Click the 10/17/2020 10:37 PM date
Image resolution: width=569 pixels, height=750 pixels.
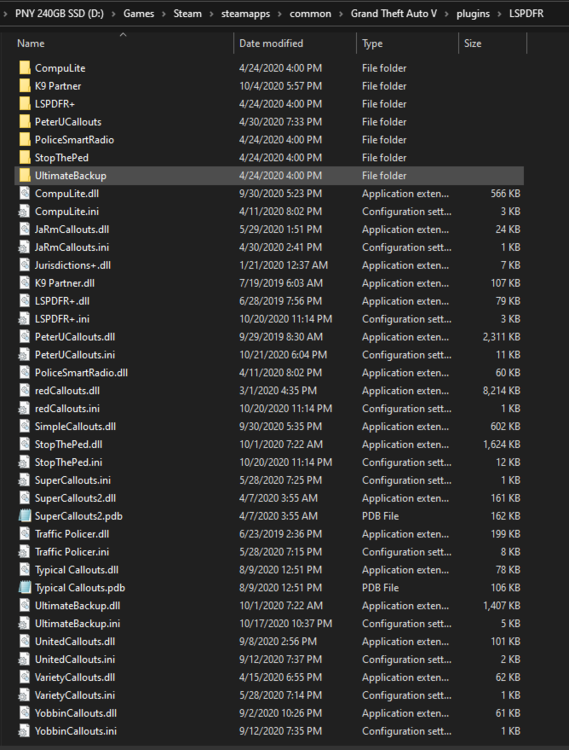pos(285,624)
